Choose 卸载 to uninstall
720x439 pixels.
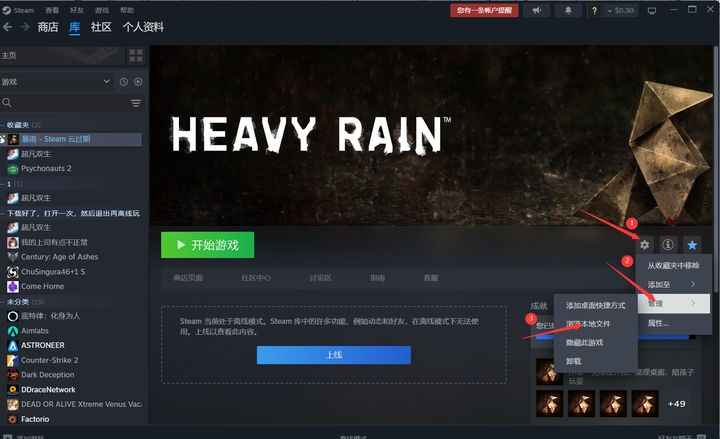point(596,361)
